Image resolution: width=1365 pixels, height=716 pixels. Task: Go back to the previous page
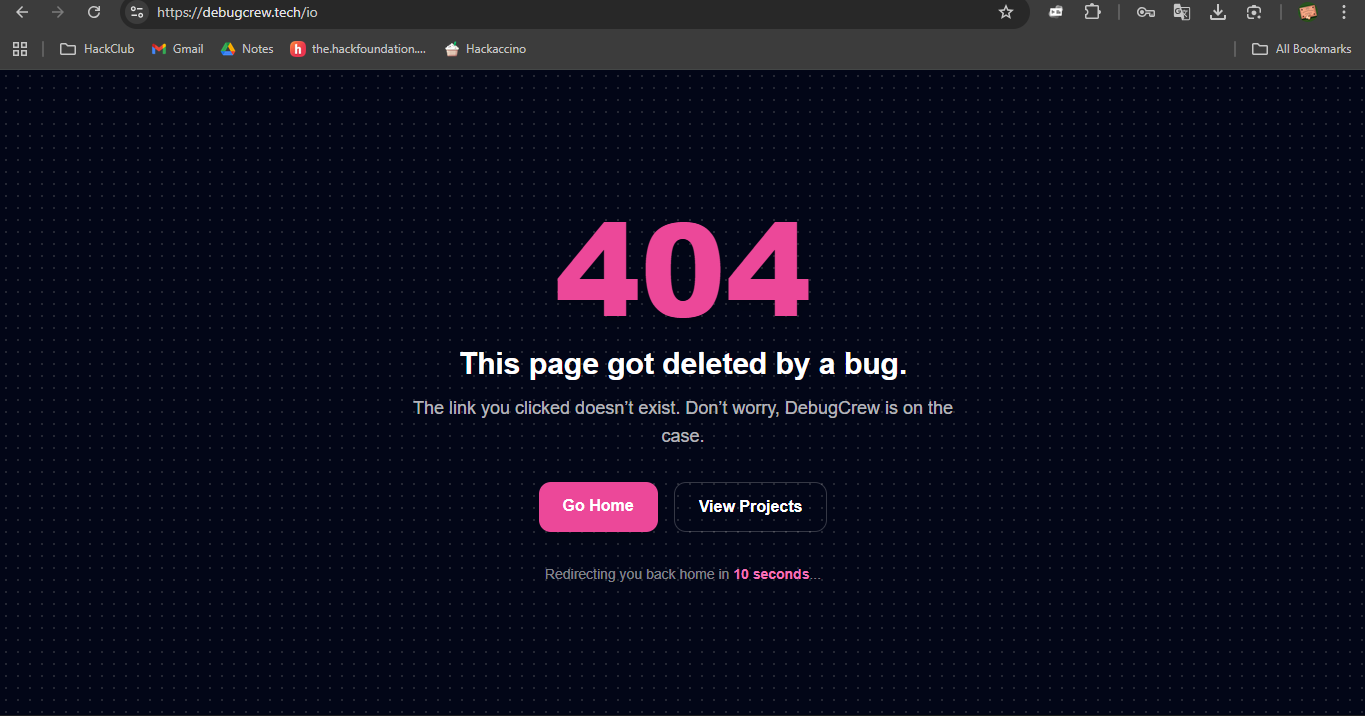click(x=22, y=12)
